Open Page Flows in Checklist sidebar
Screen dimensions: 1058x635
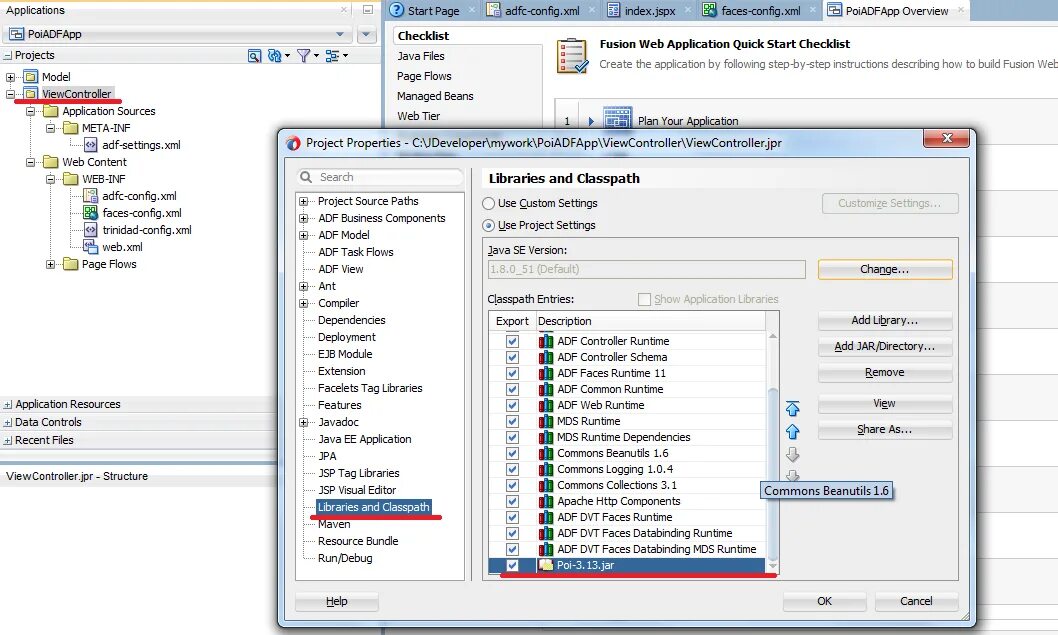[x=424, y=76]
